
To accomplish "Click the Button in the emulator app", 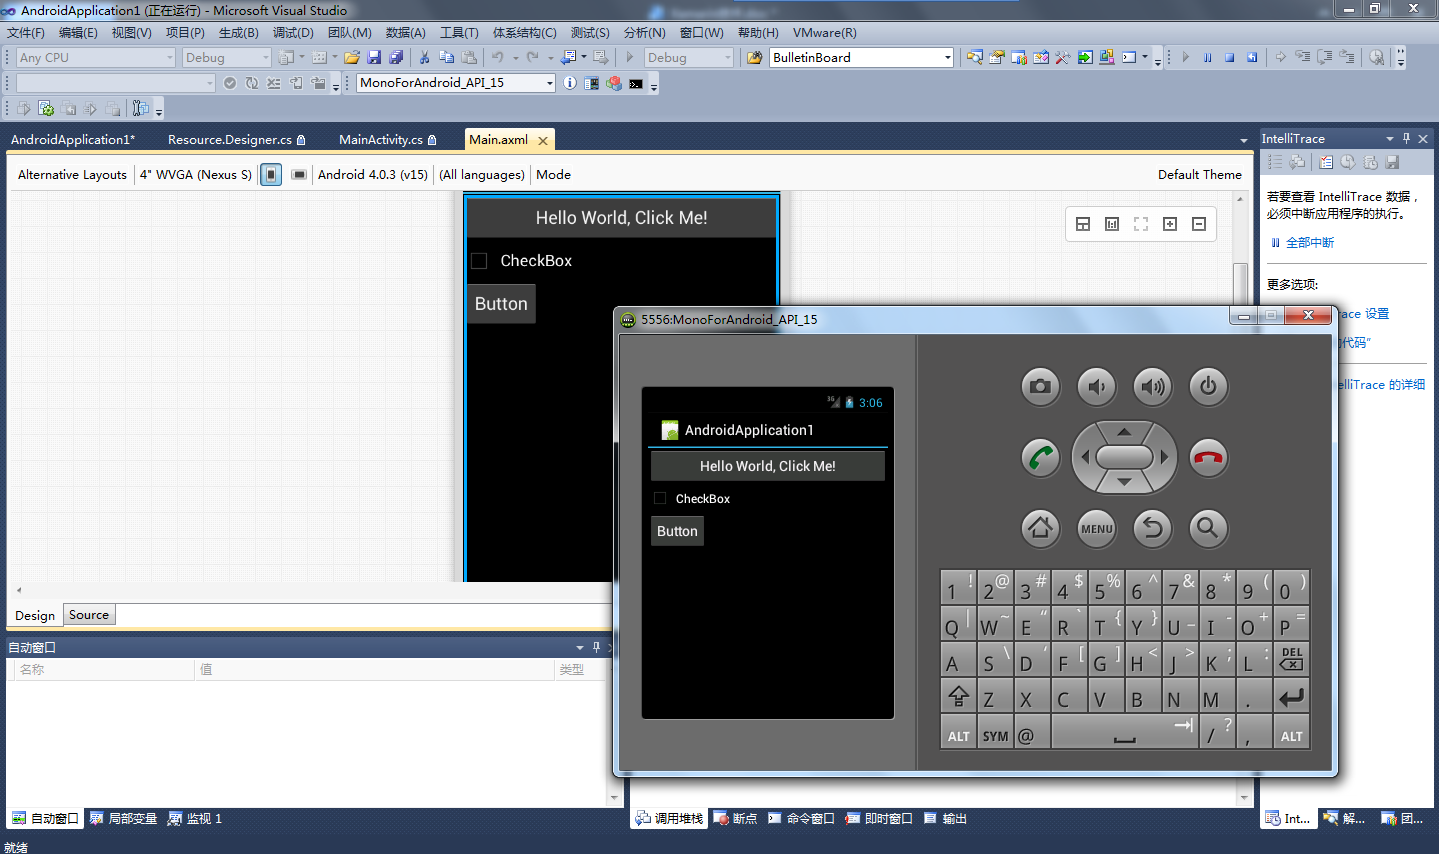I will [x=677, y=531].
